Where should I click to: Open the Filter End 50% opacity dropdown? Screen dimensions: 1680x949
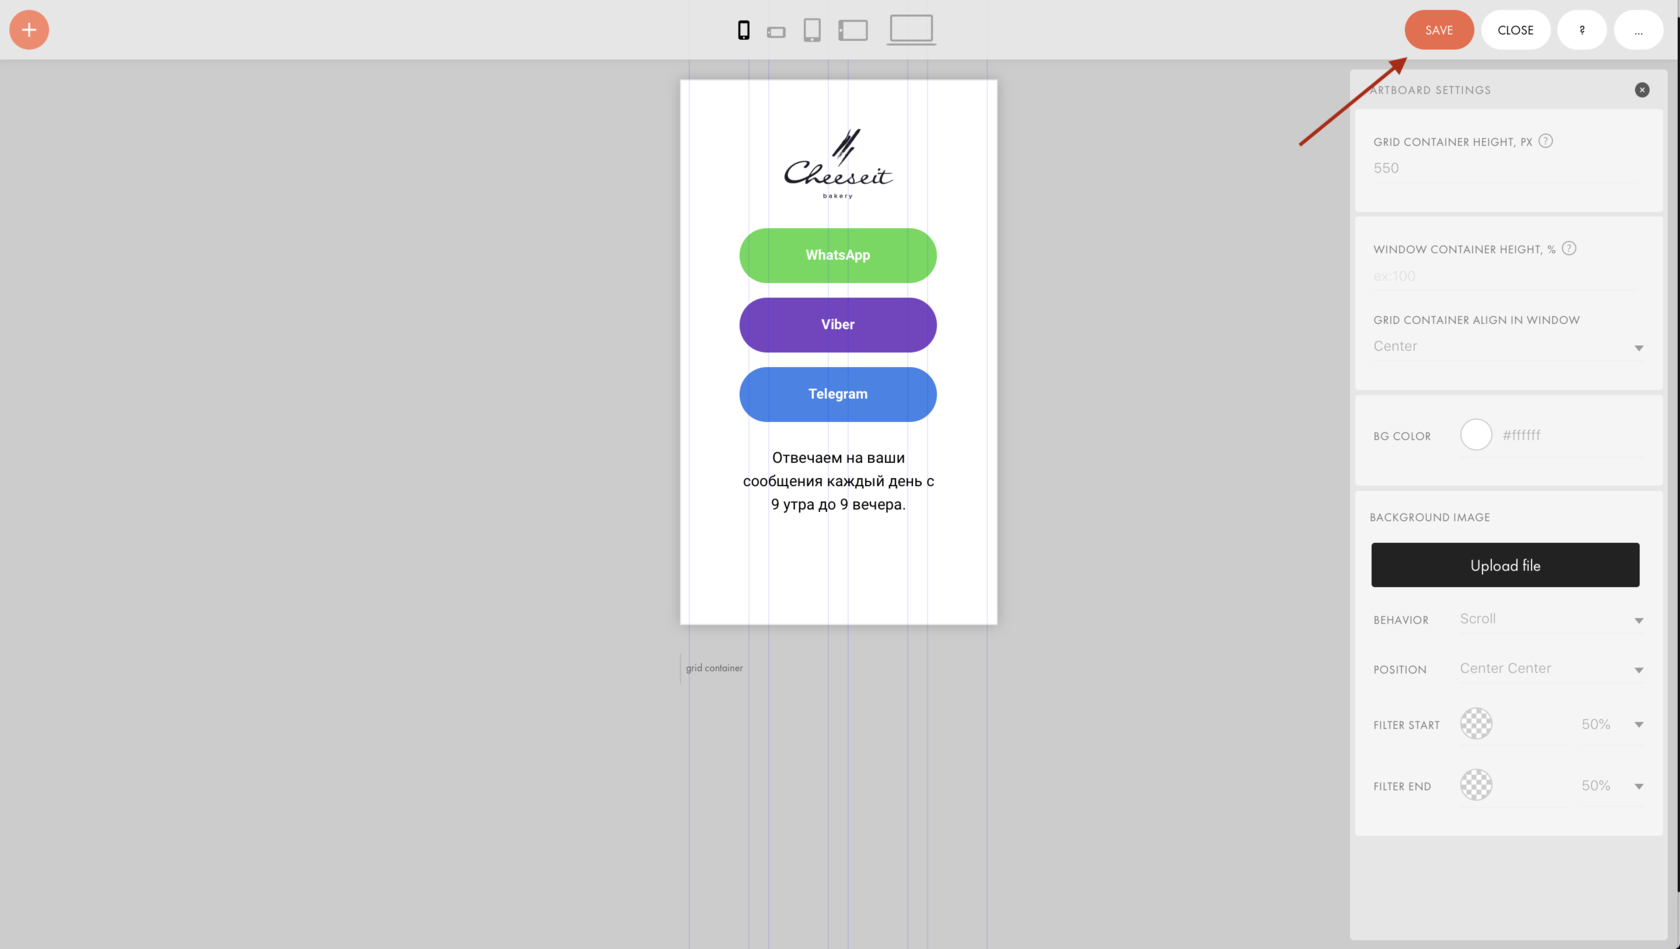(1611, 786)
